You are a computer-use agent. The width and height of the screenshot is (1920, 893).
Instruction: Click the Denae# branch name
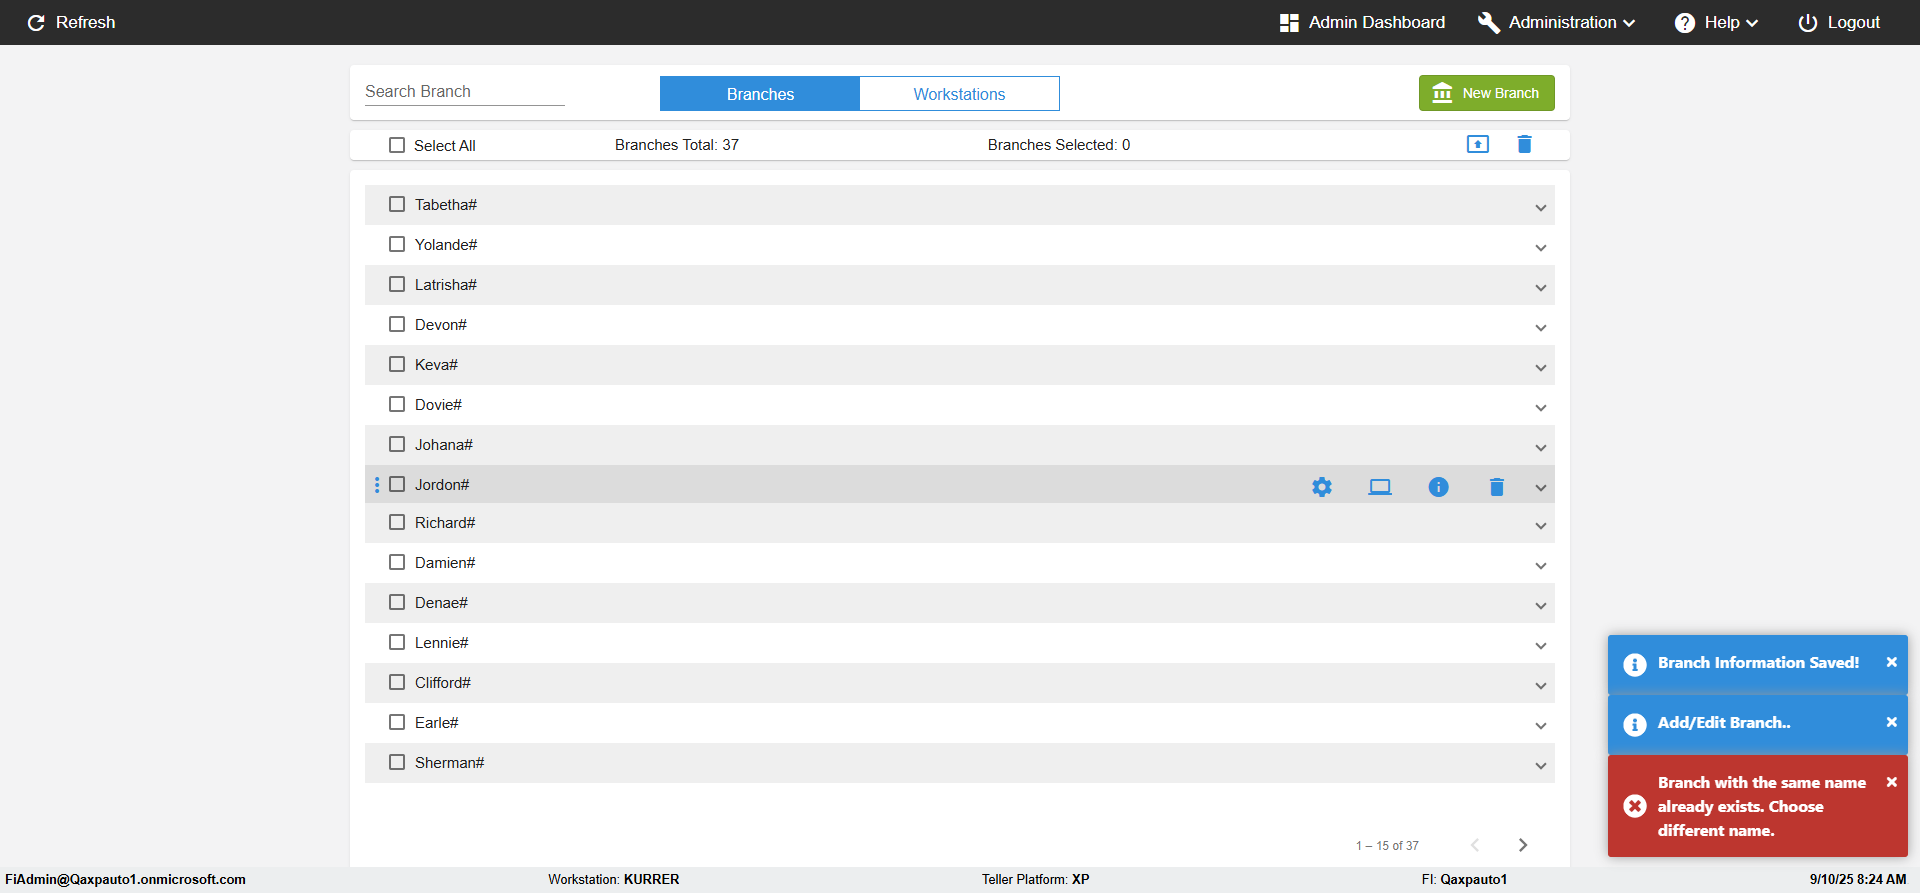pos(441,603)
